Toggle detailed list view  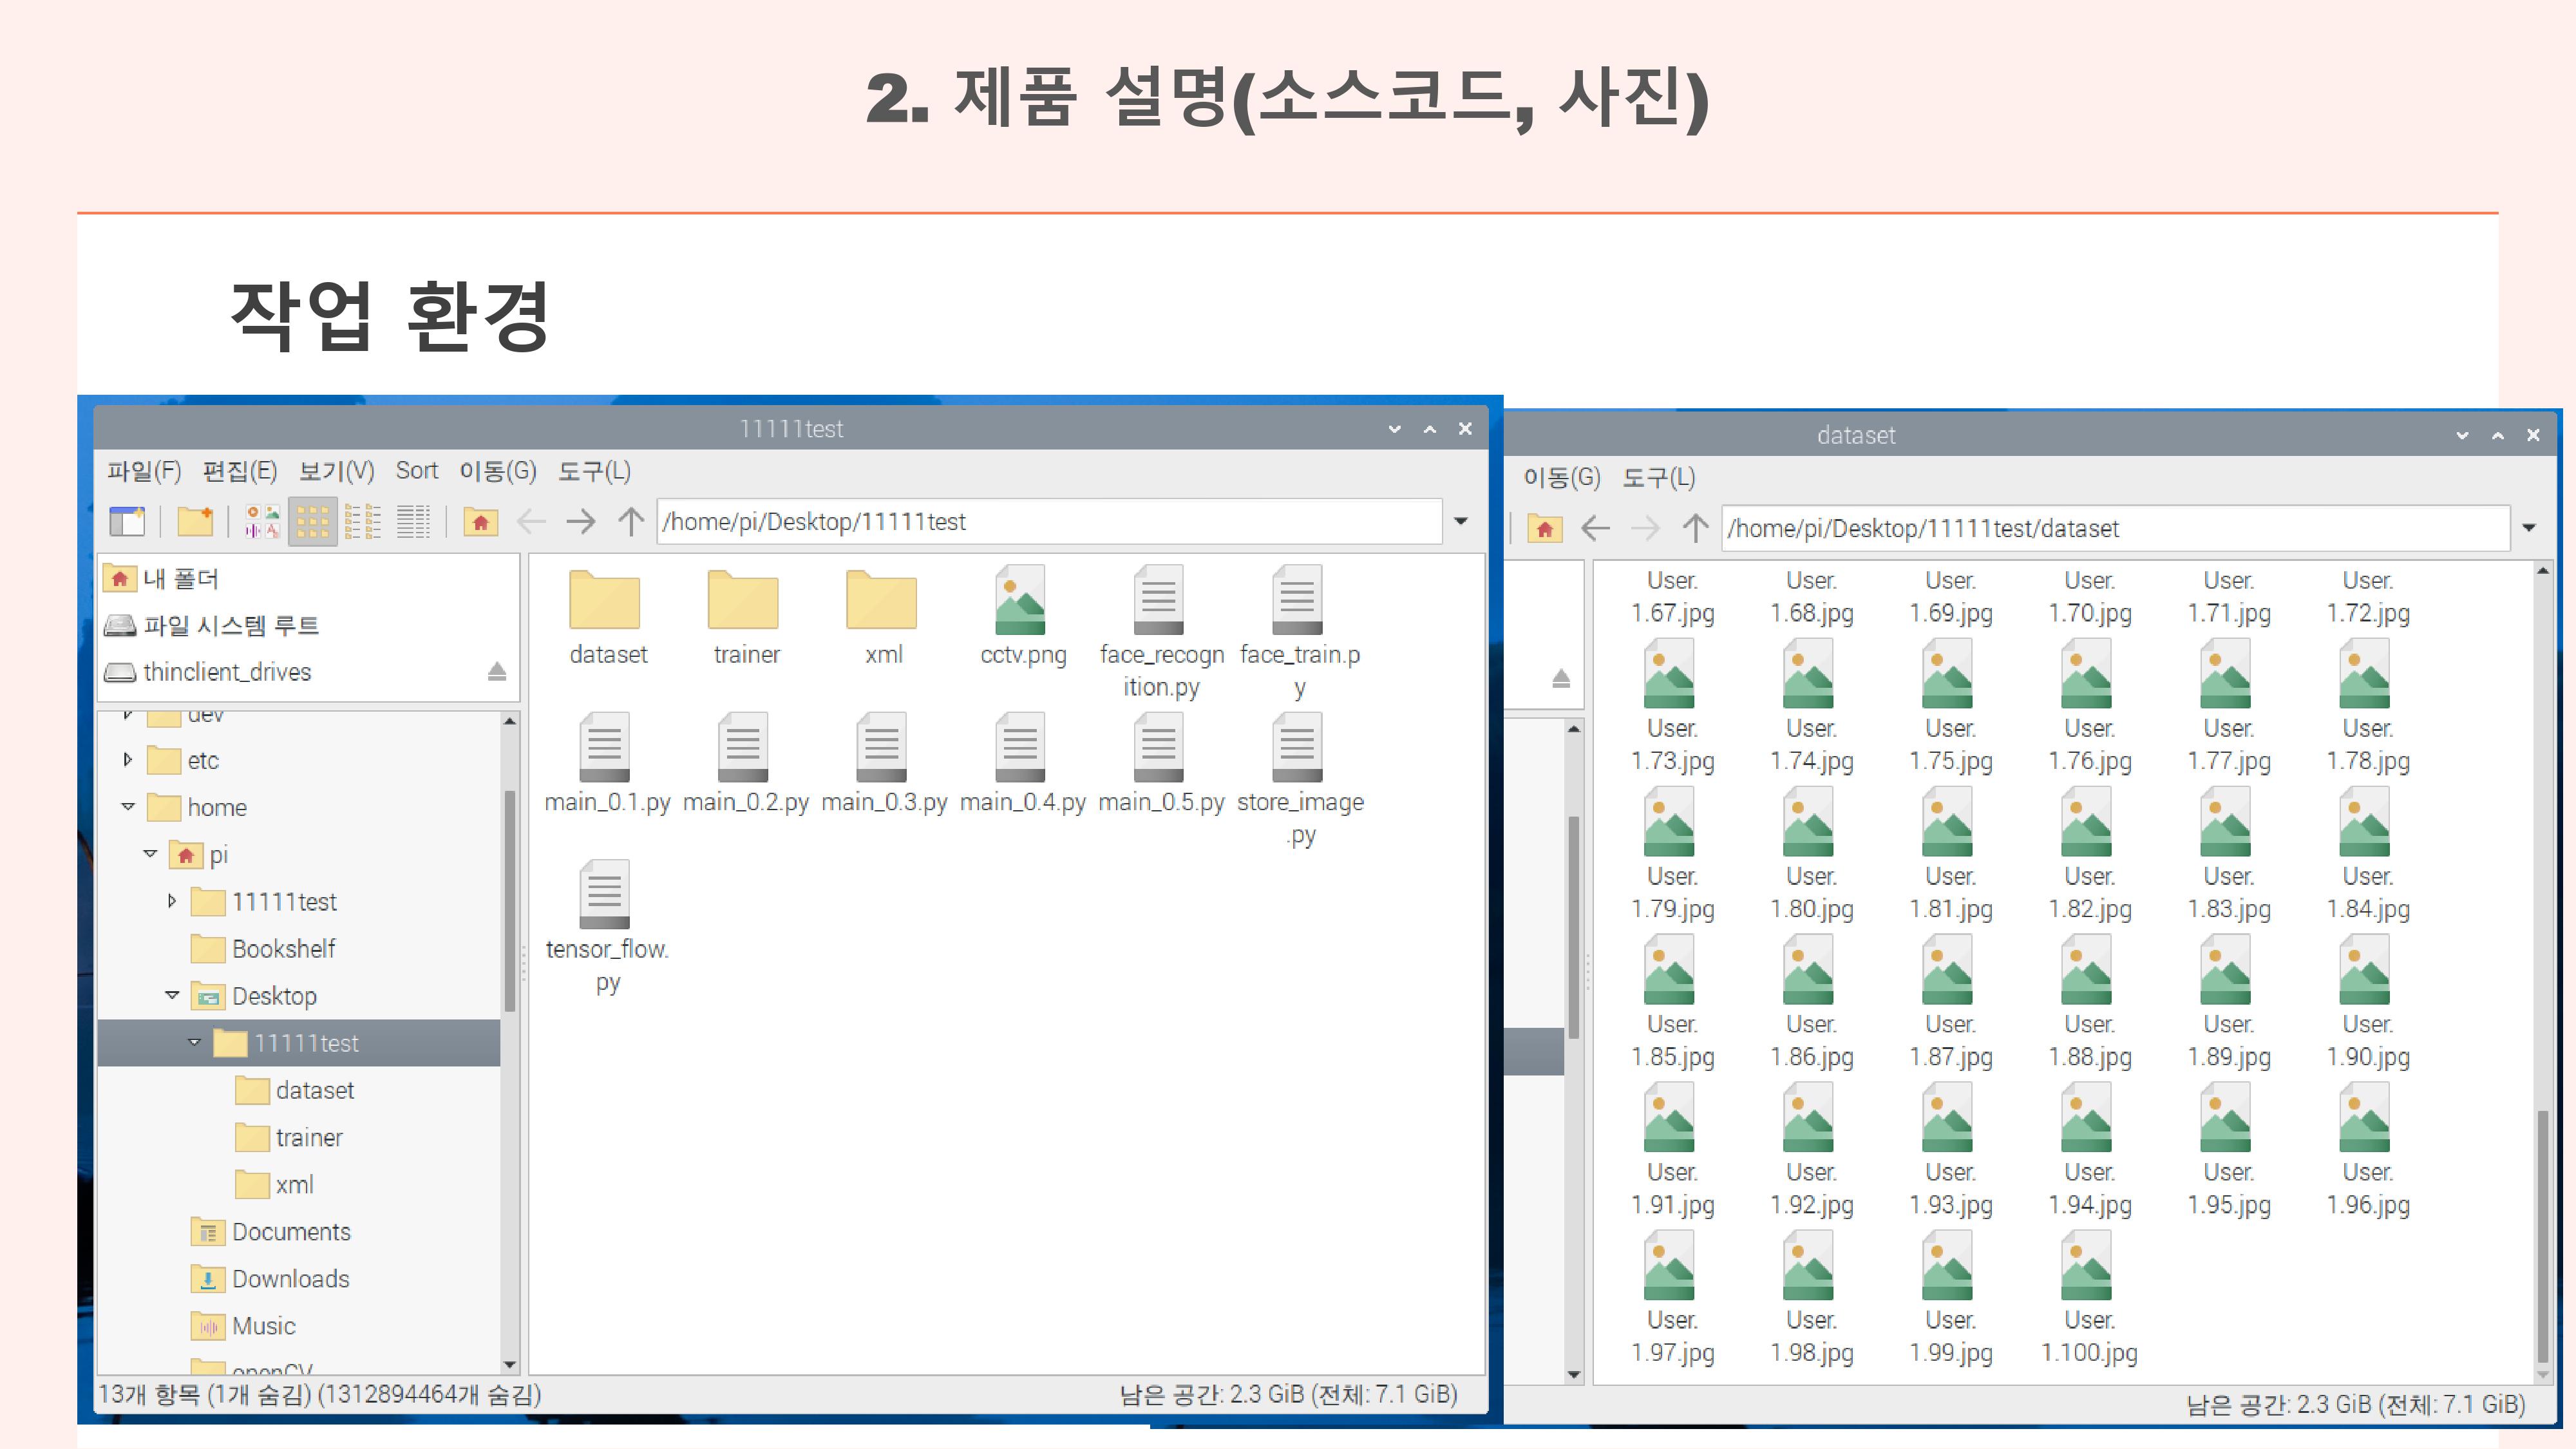click(414, 521)
